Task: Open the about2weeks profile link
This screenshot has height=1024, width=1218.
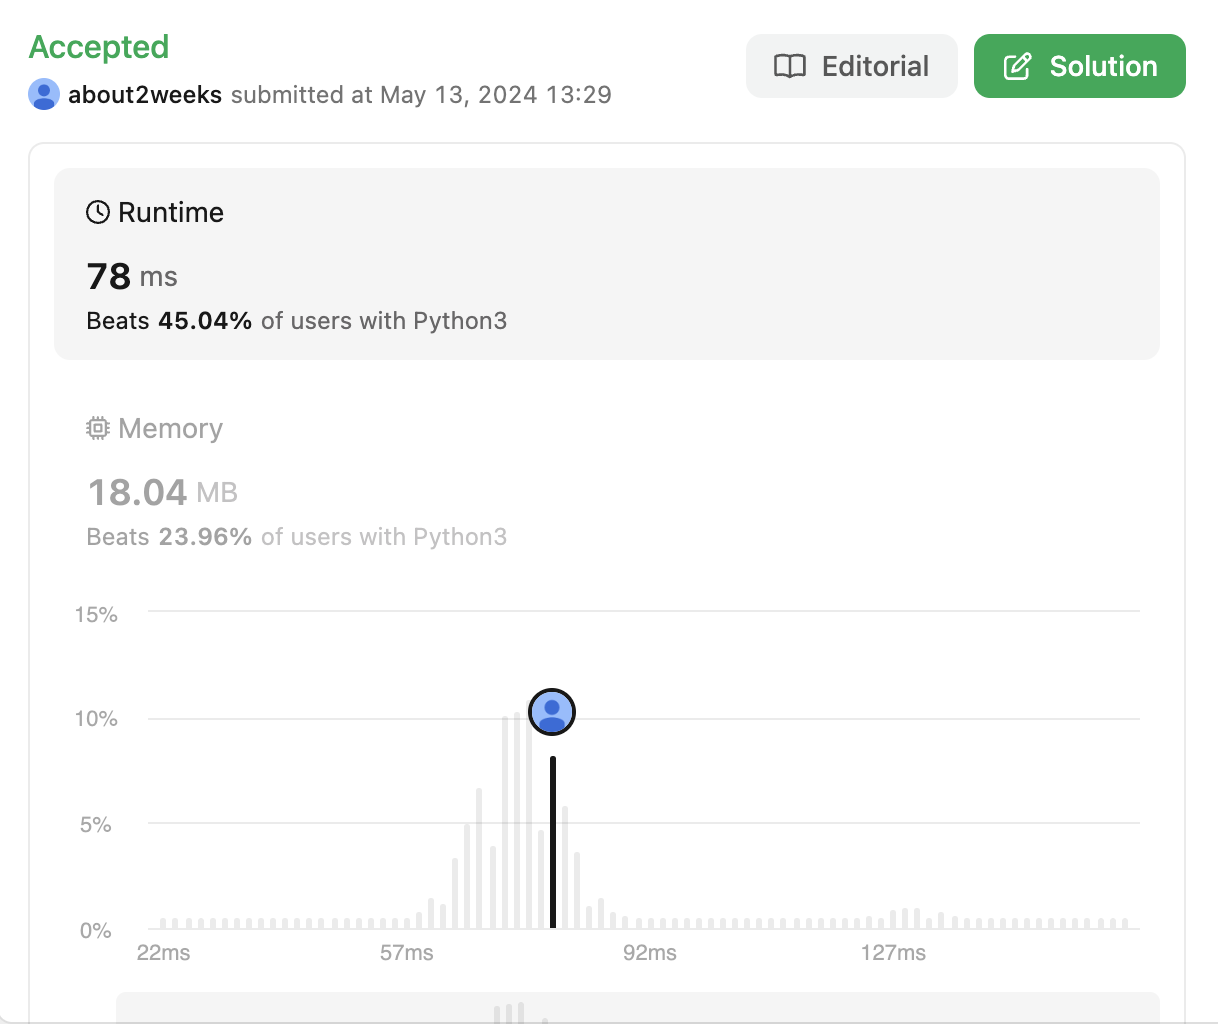Action: click(145, 95)
